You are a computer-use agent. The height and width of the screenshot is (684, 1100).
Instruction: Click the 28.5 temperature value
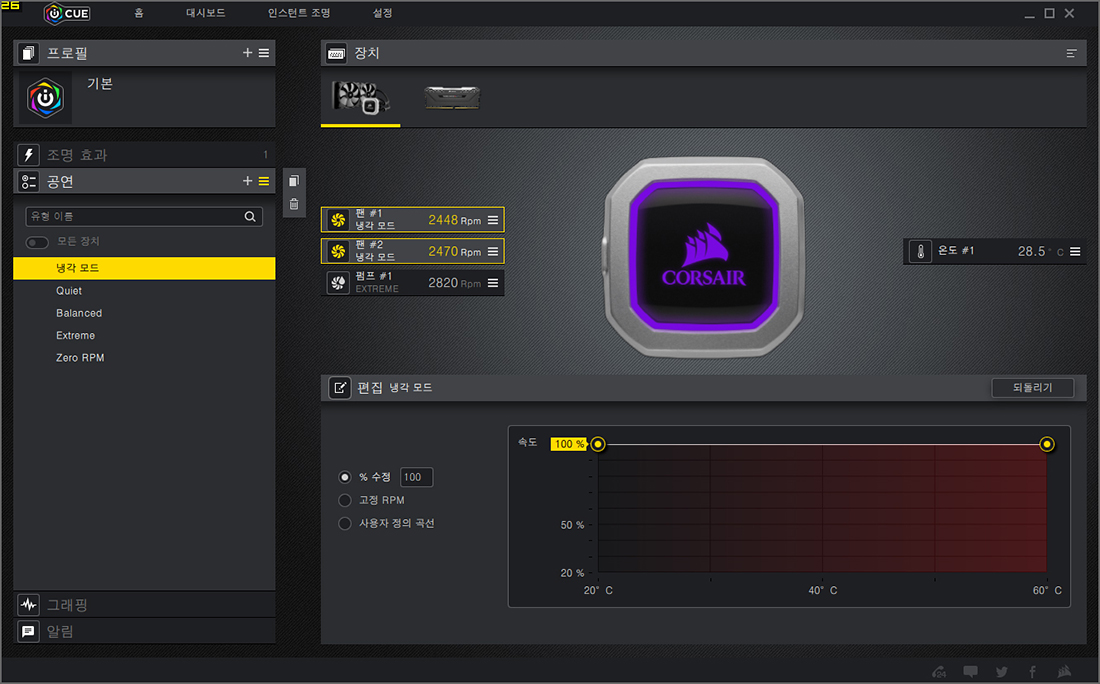coord(1031,251)
